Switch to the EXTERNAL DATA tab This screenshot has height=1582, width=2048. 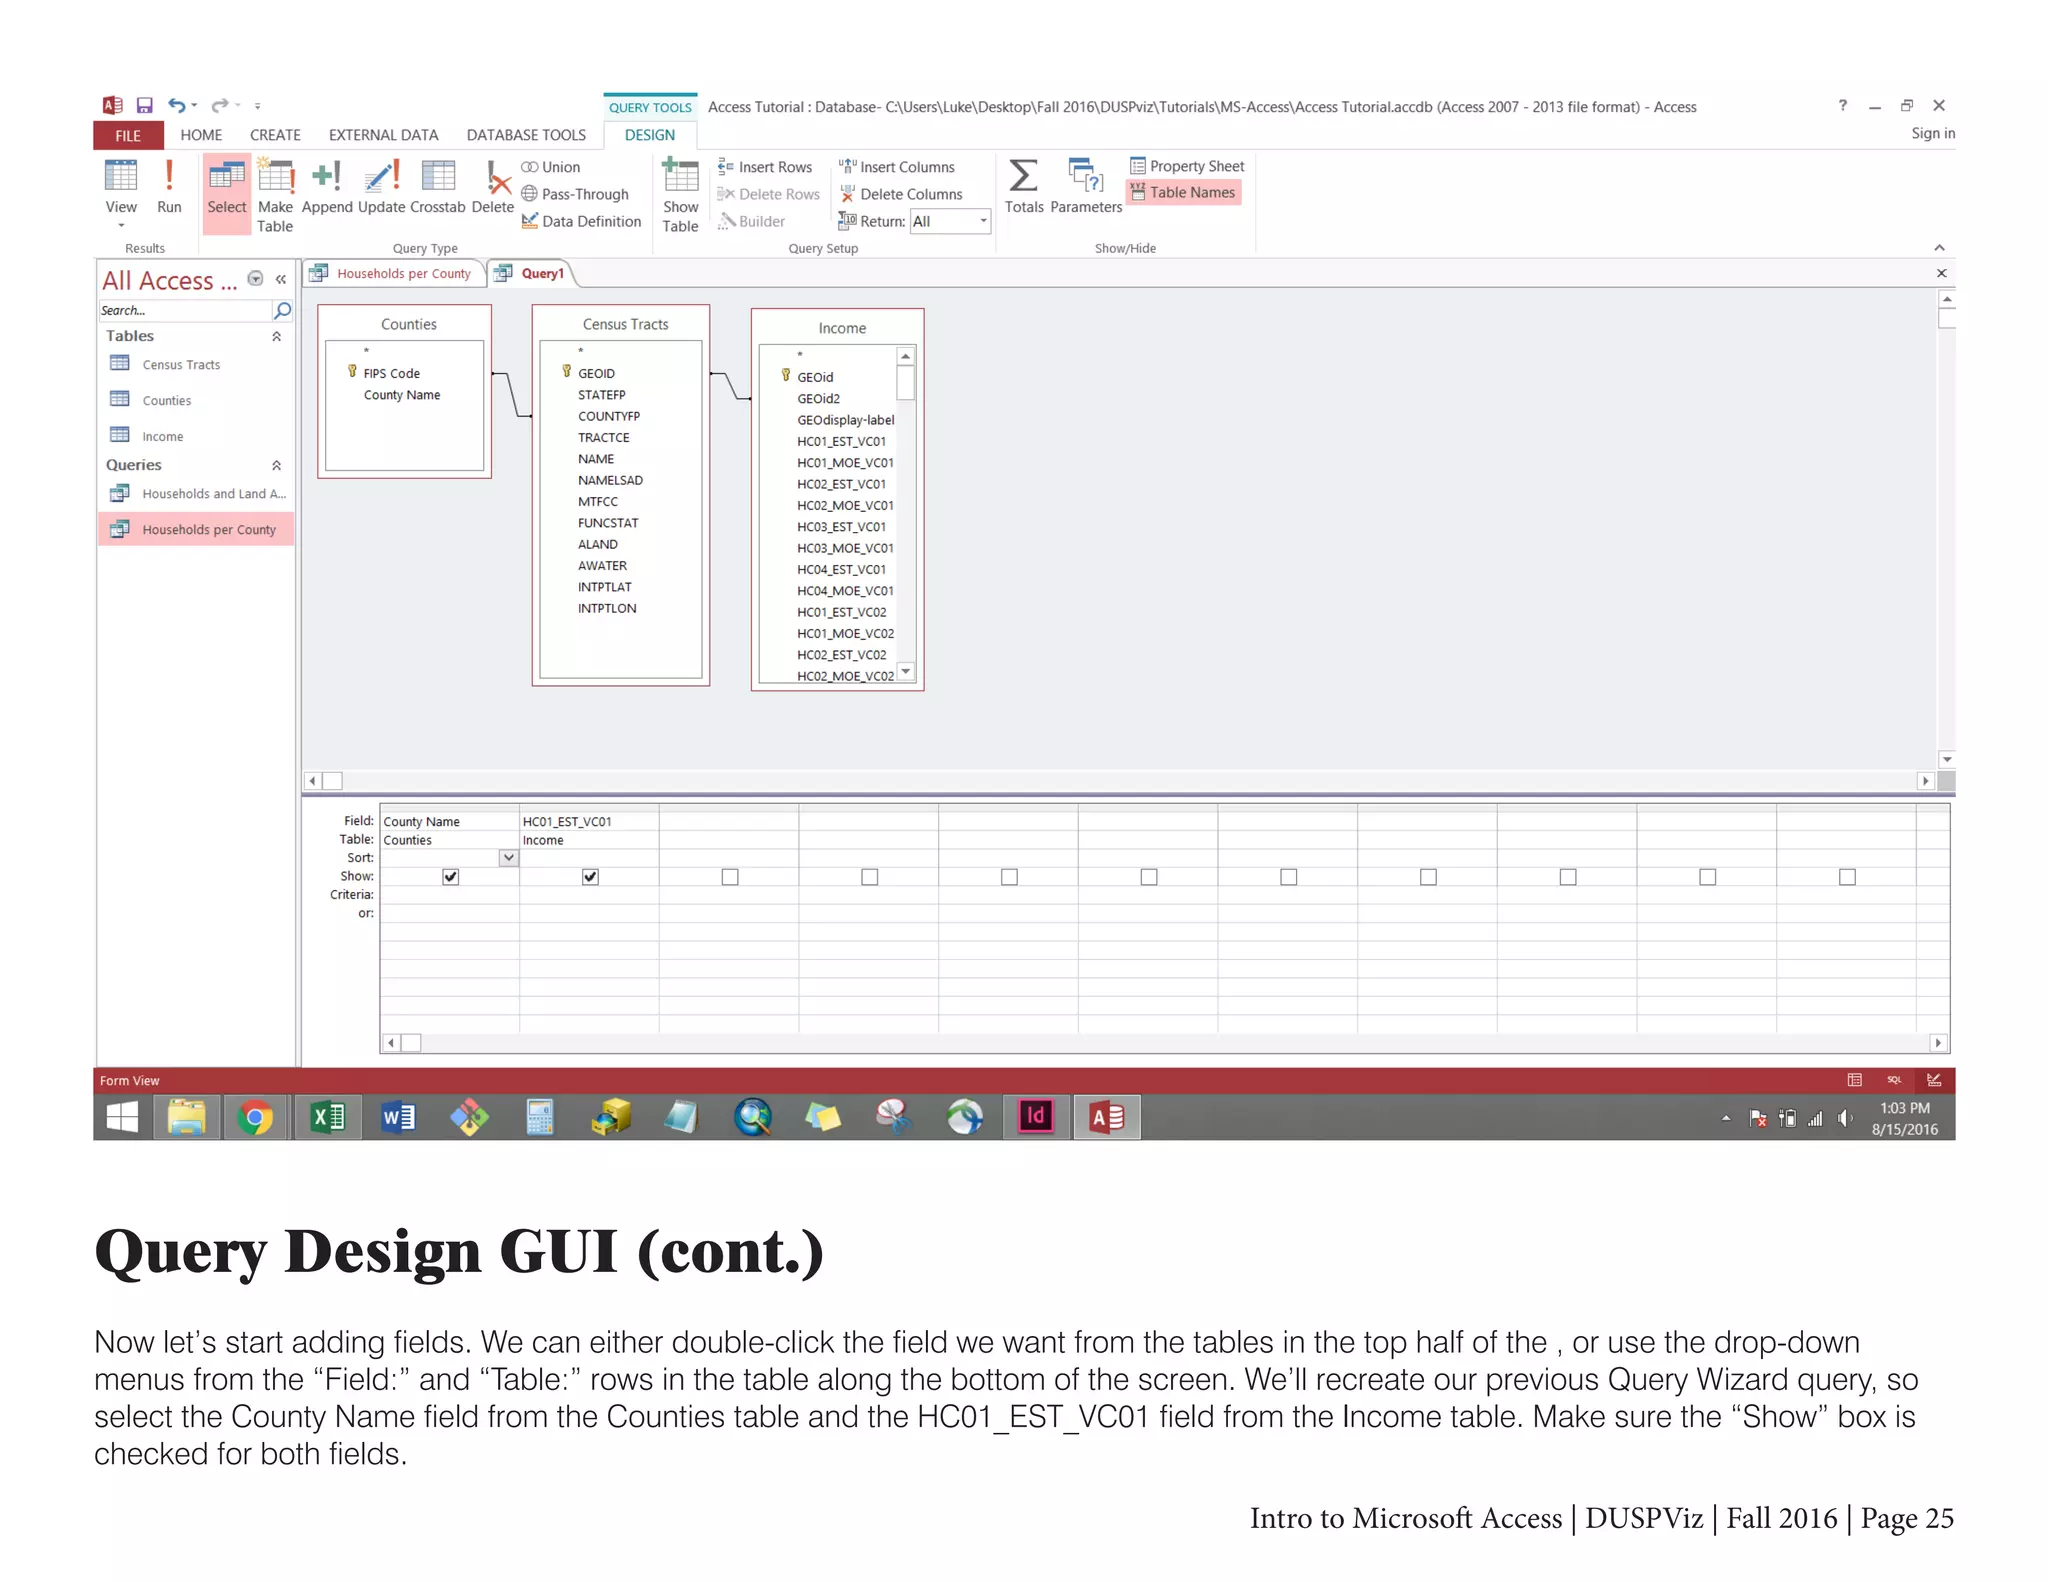click(x=383, y=135)
